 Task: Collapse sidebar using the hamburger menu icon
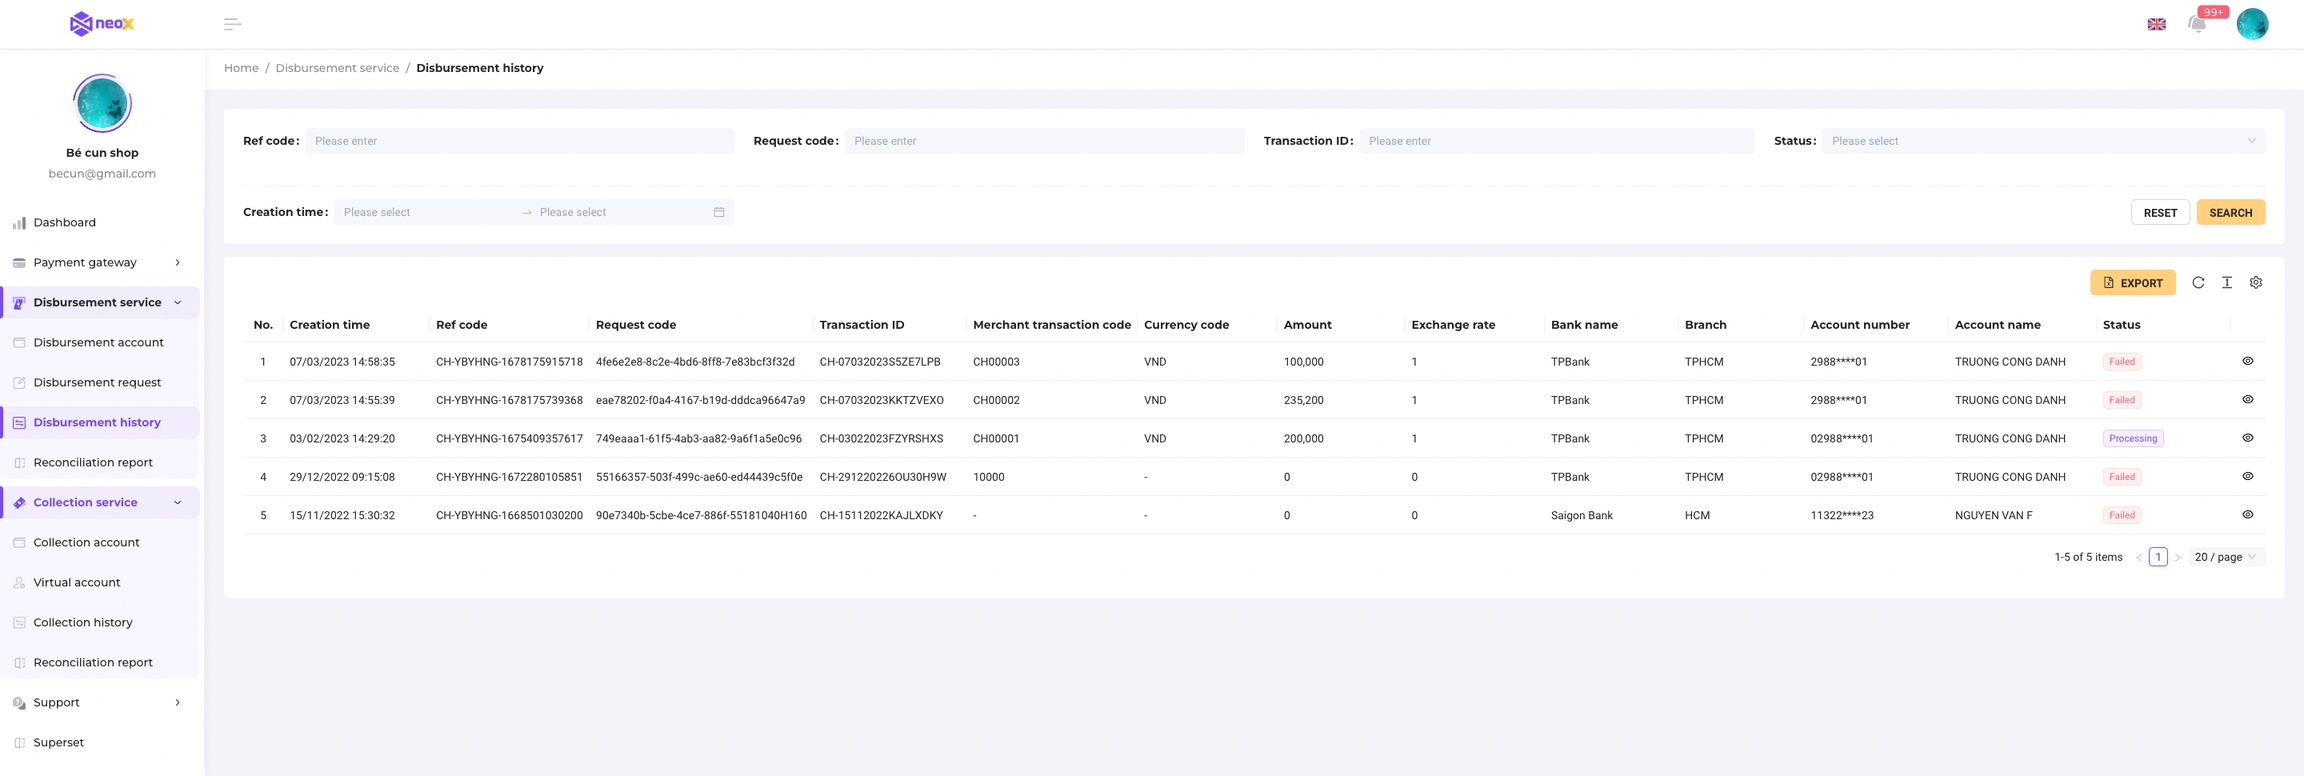[x=232, y=24]
